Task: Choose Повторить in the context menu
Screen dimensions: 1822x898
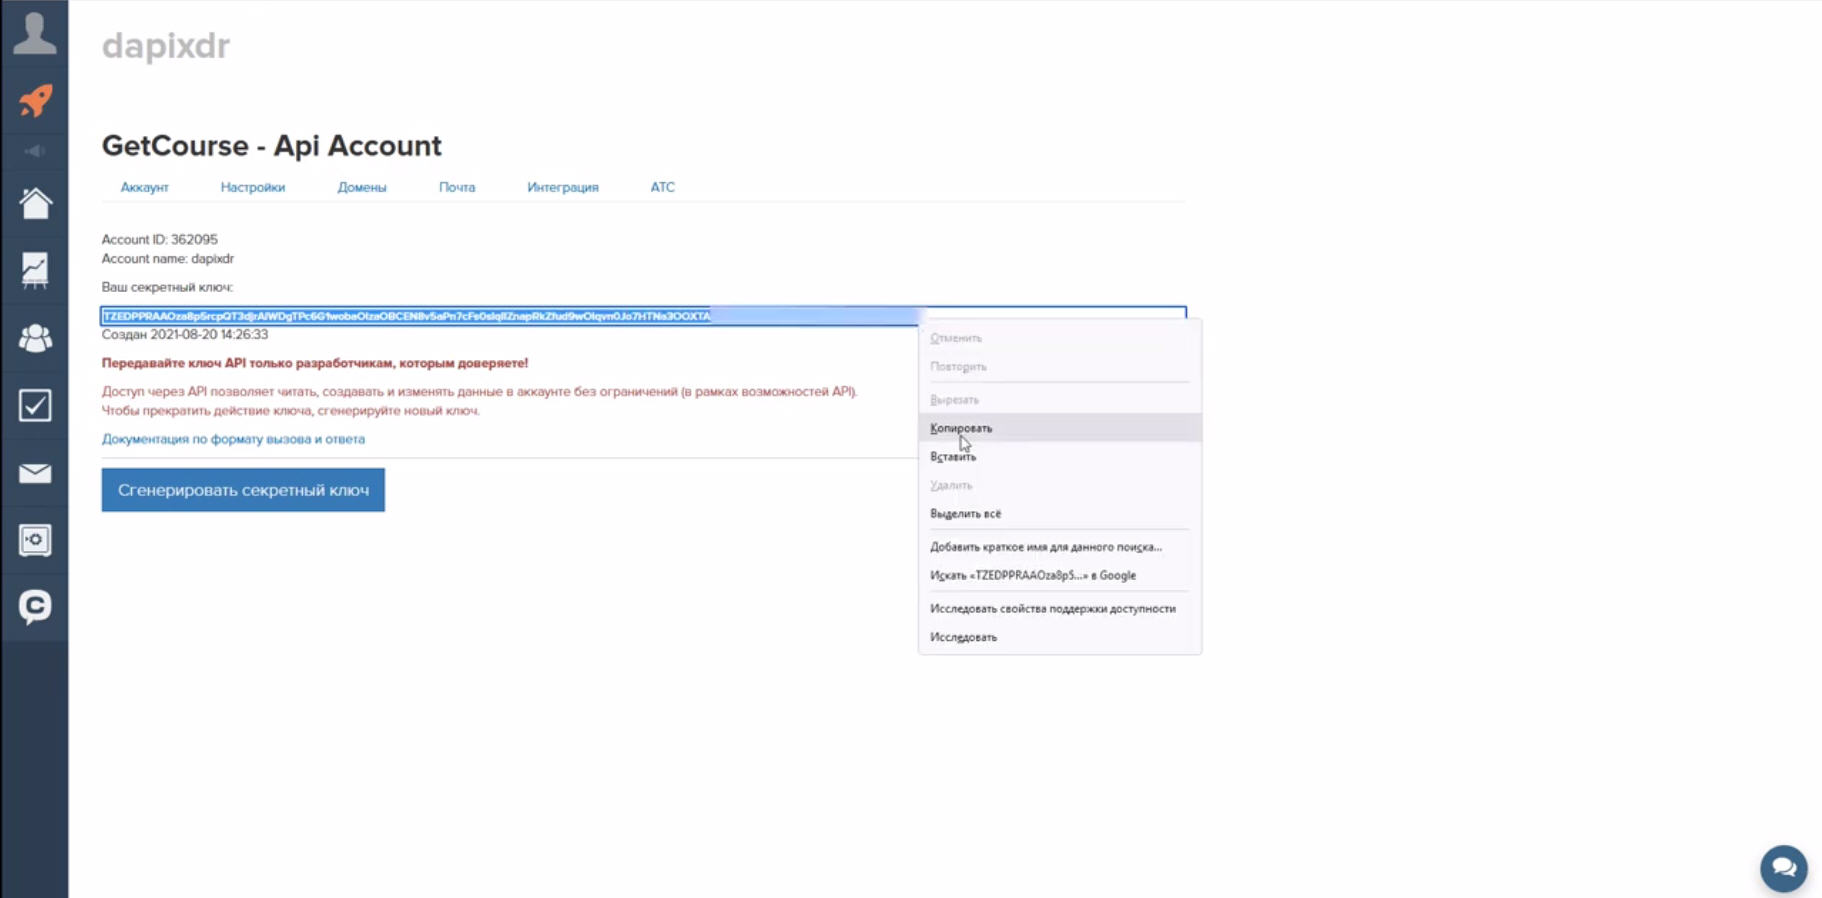Action: [x=1060, y=367]
